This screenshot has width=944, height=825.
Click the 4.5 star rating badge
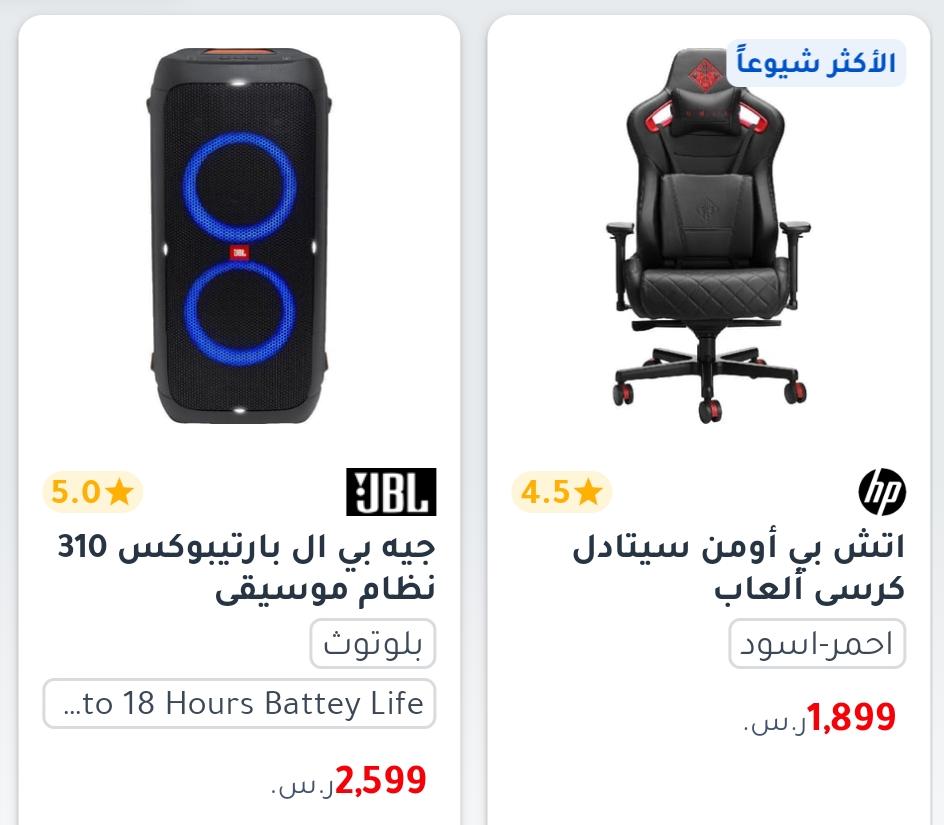561,492
